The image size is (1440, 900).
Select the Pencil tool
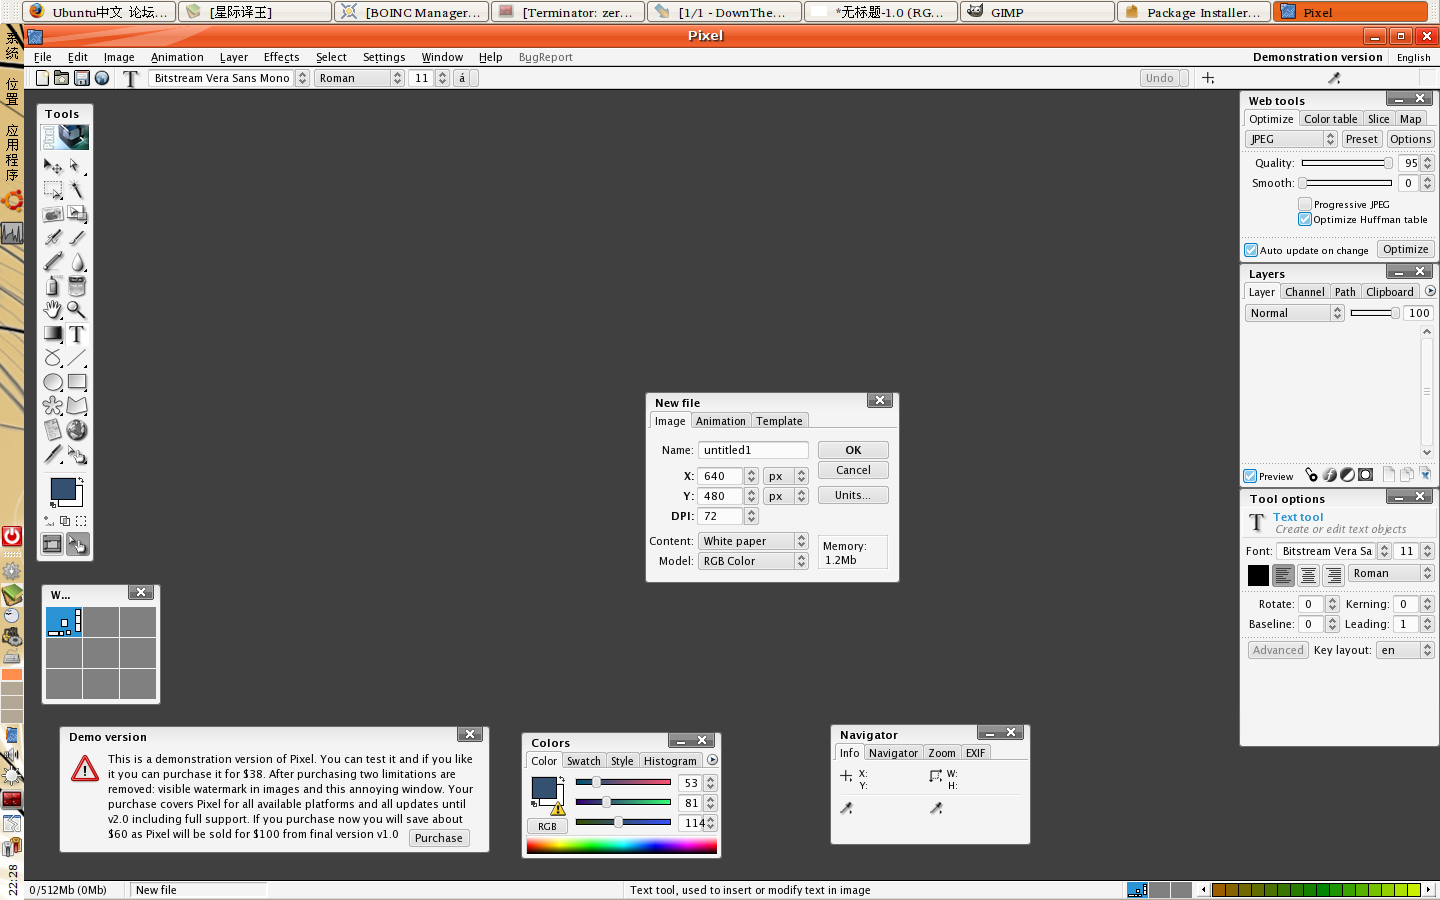53,262
